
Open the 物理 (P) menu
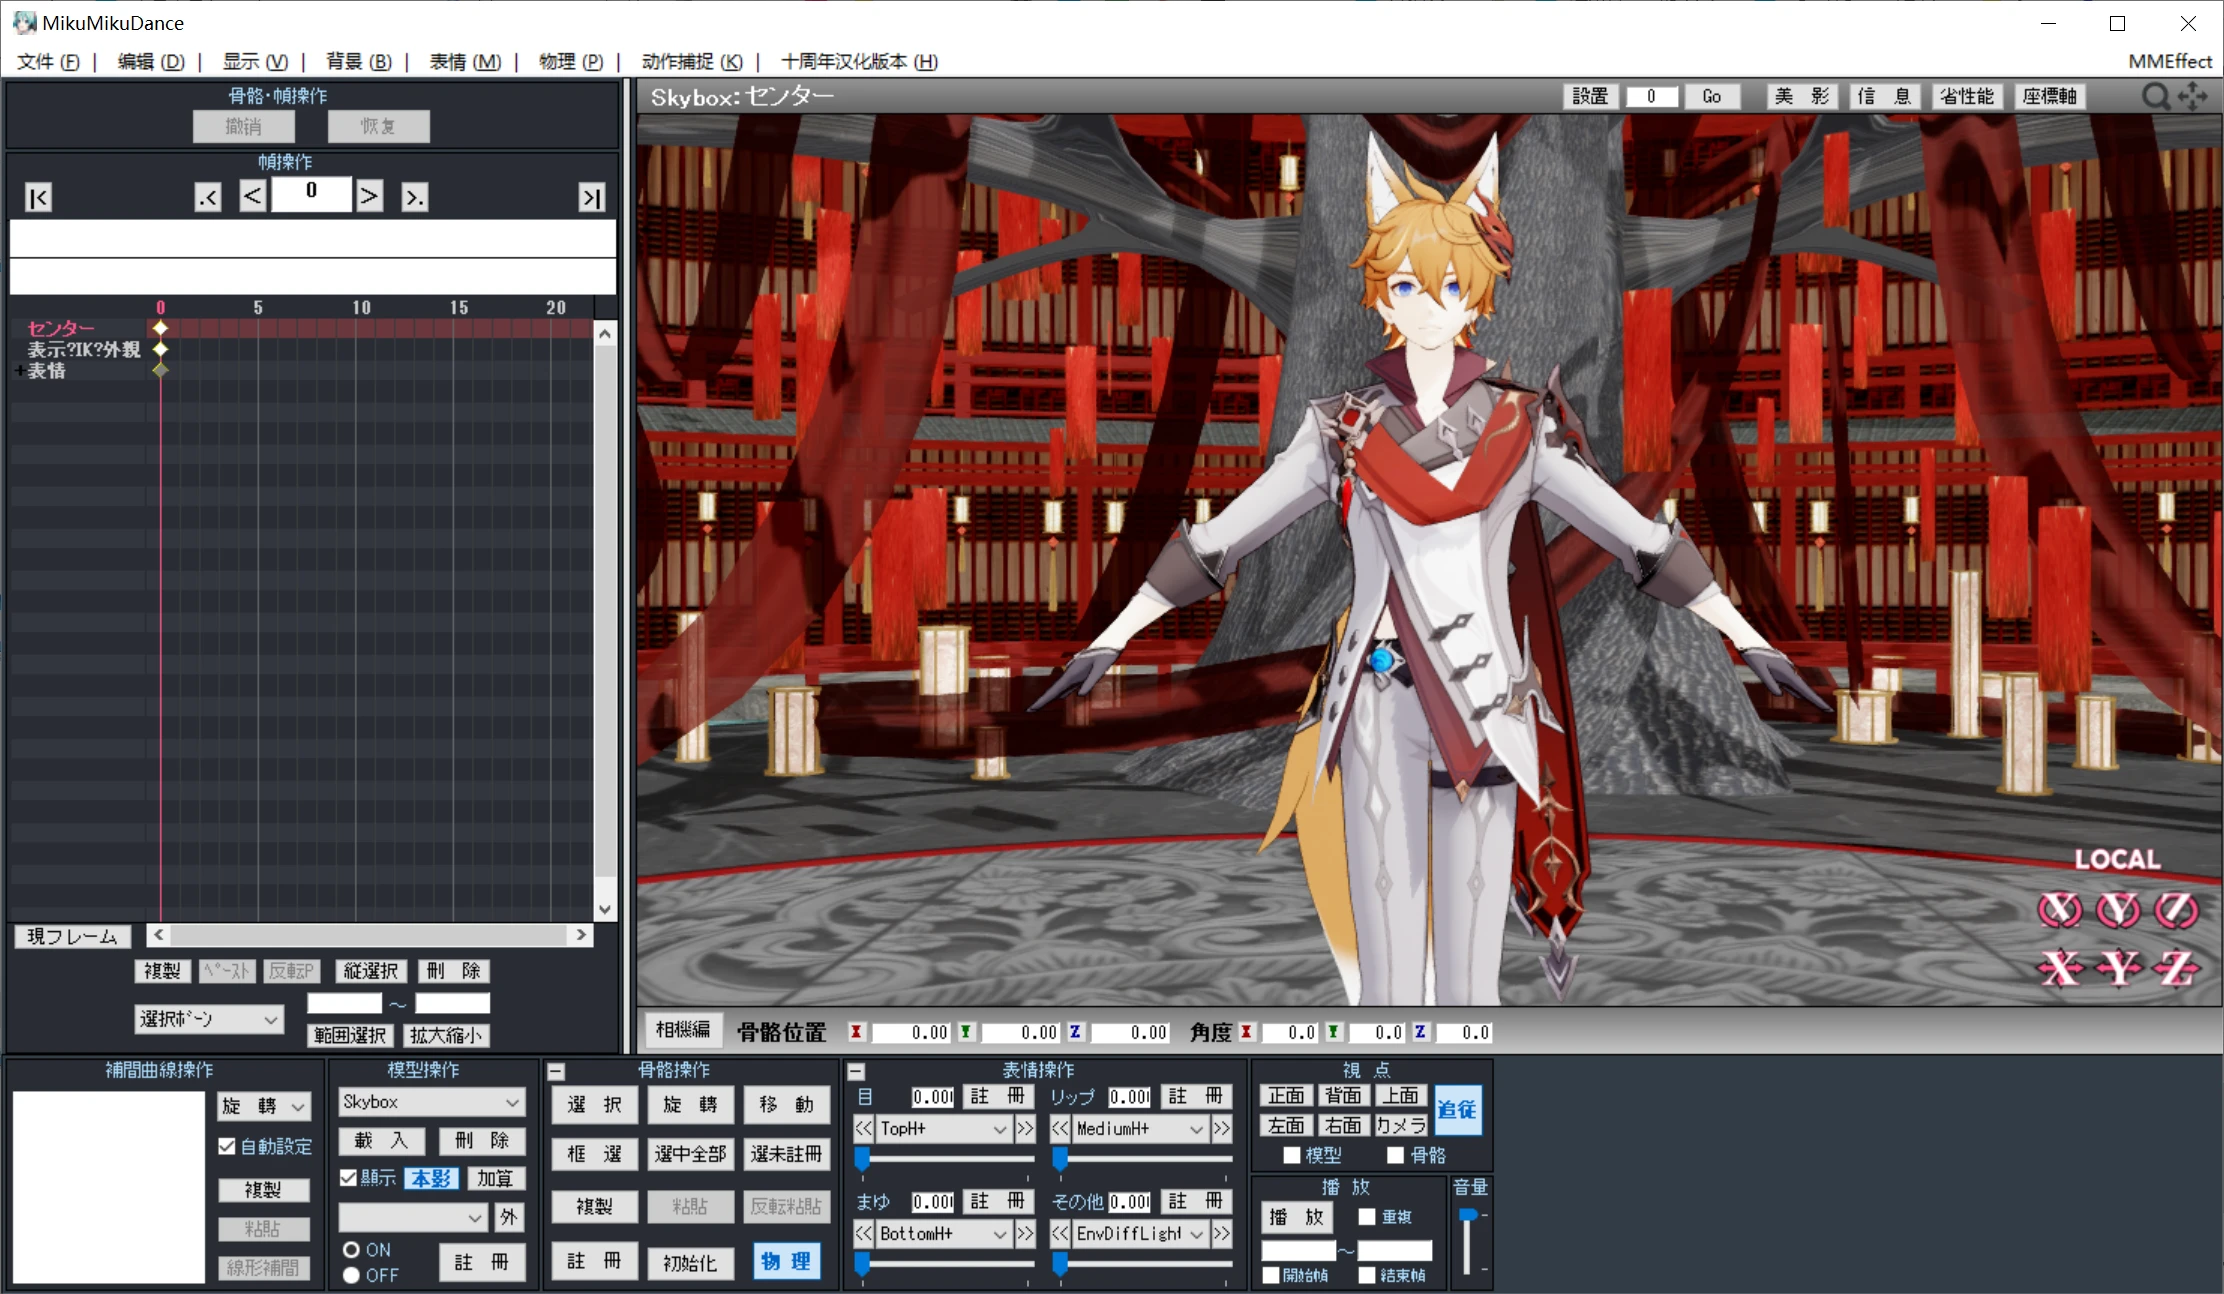(x=570, y=62)
